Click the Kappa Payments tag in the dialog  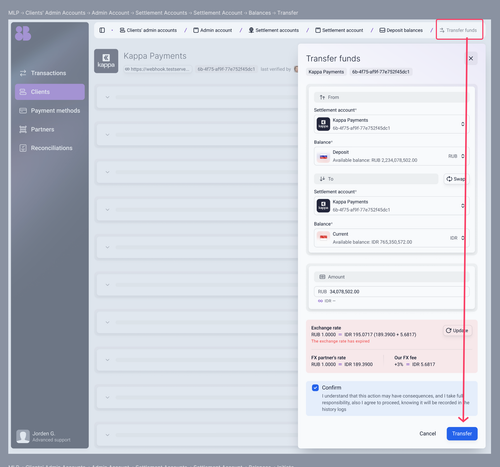(x=326, y=72)
